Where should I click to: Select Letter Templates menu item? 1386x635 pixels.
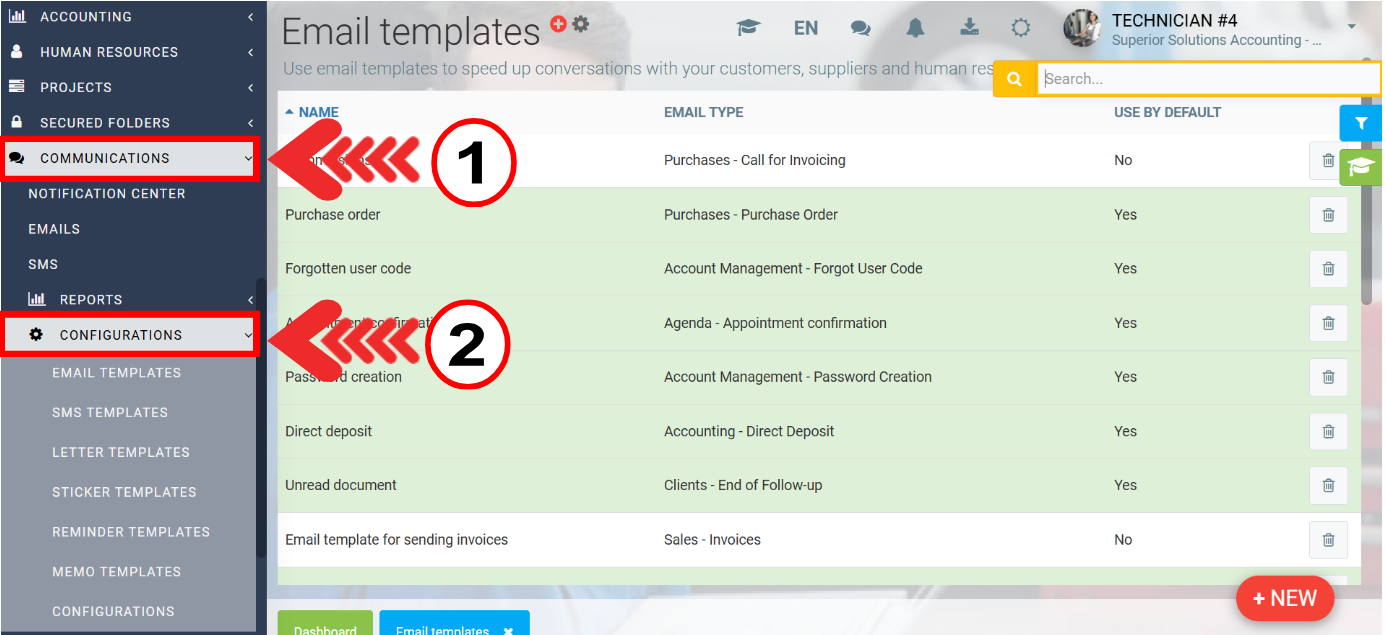(121, 453)
